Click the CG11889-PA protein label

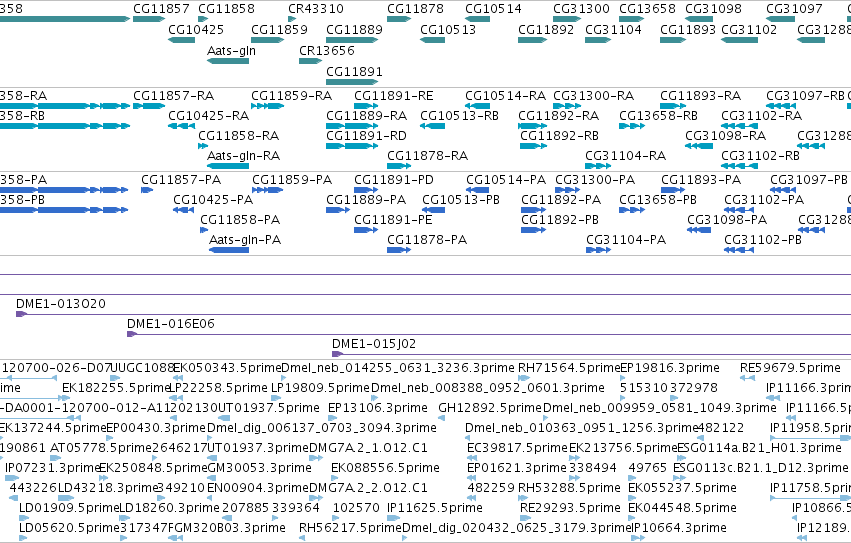click(x=366, y=200)
